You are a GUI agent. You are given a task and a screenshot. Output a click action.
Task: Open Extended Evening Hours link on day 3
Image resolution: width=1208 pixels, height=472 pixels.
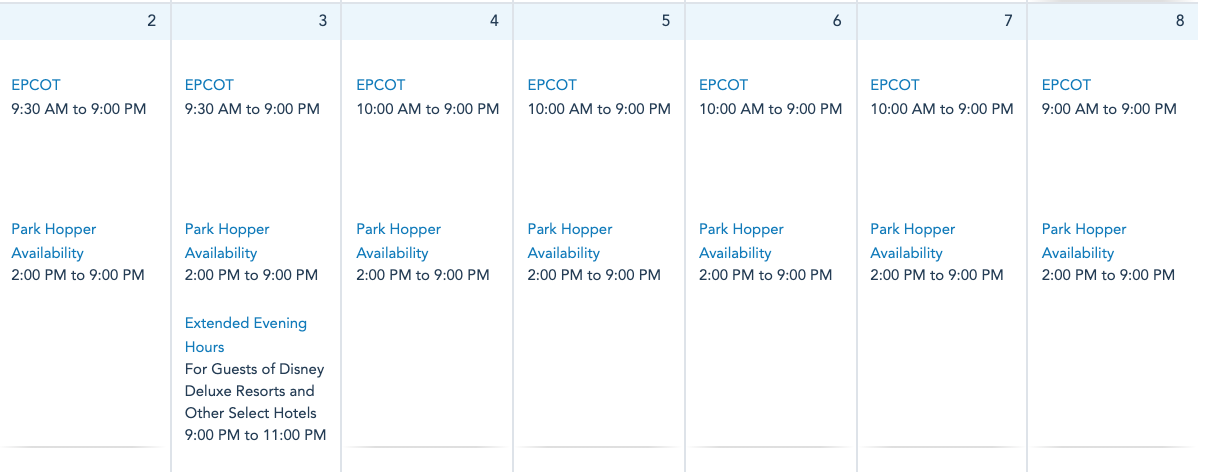[x=245, y=335]
